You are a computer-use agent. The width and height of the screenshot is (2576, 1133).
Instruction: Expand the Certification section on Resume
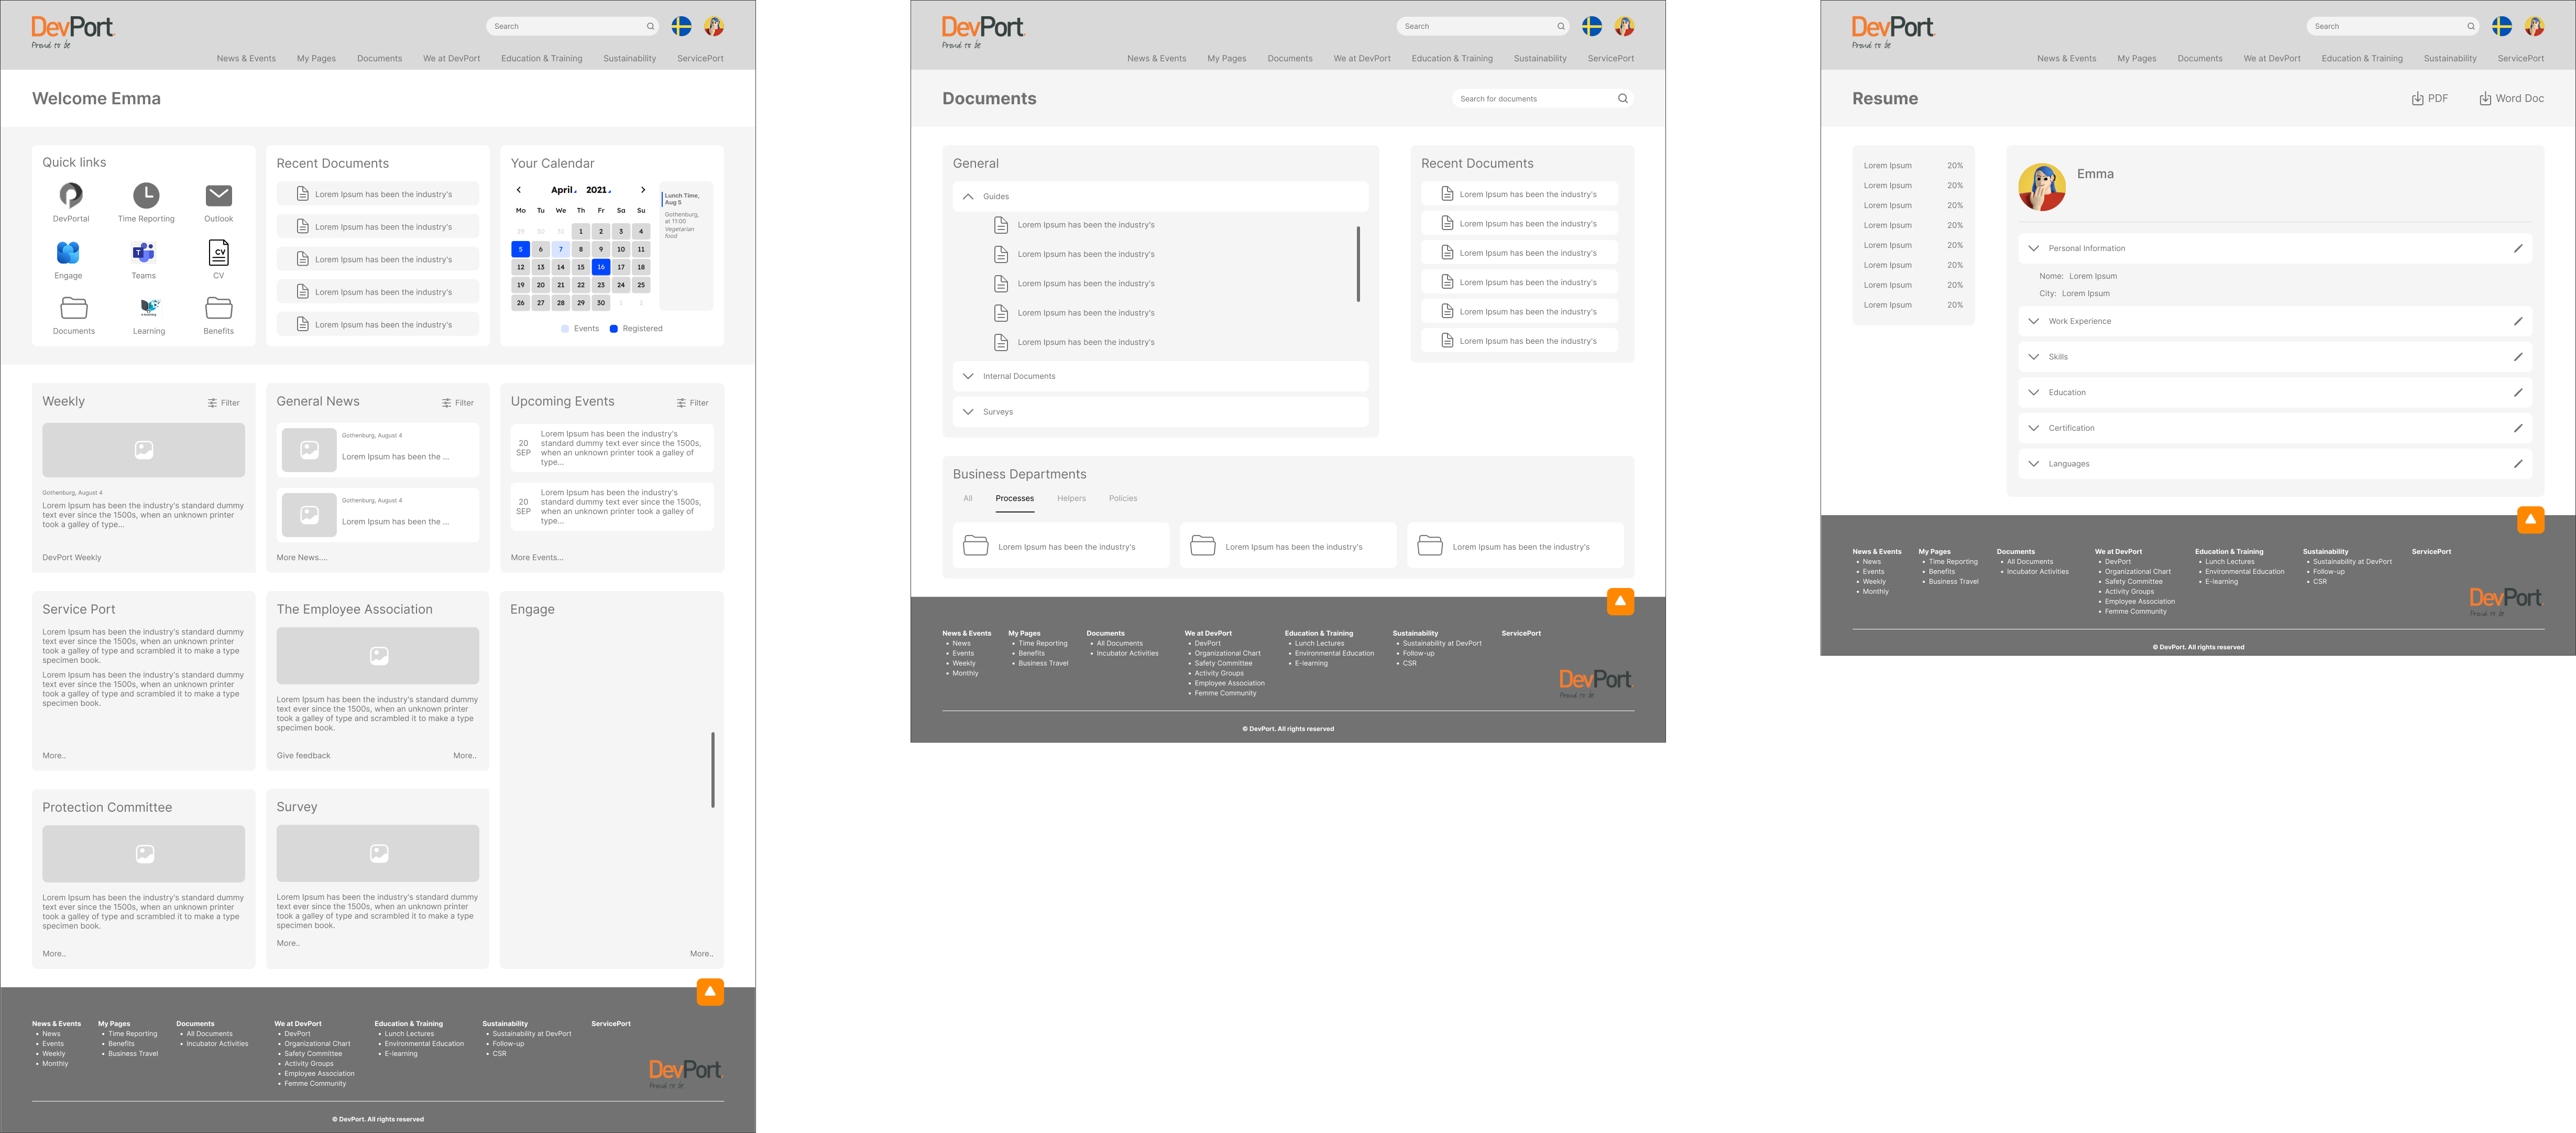click(x=2033, y=428)
